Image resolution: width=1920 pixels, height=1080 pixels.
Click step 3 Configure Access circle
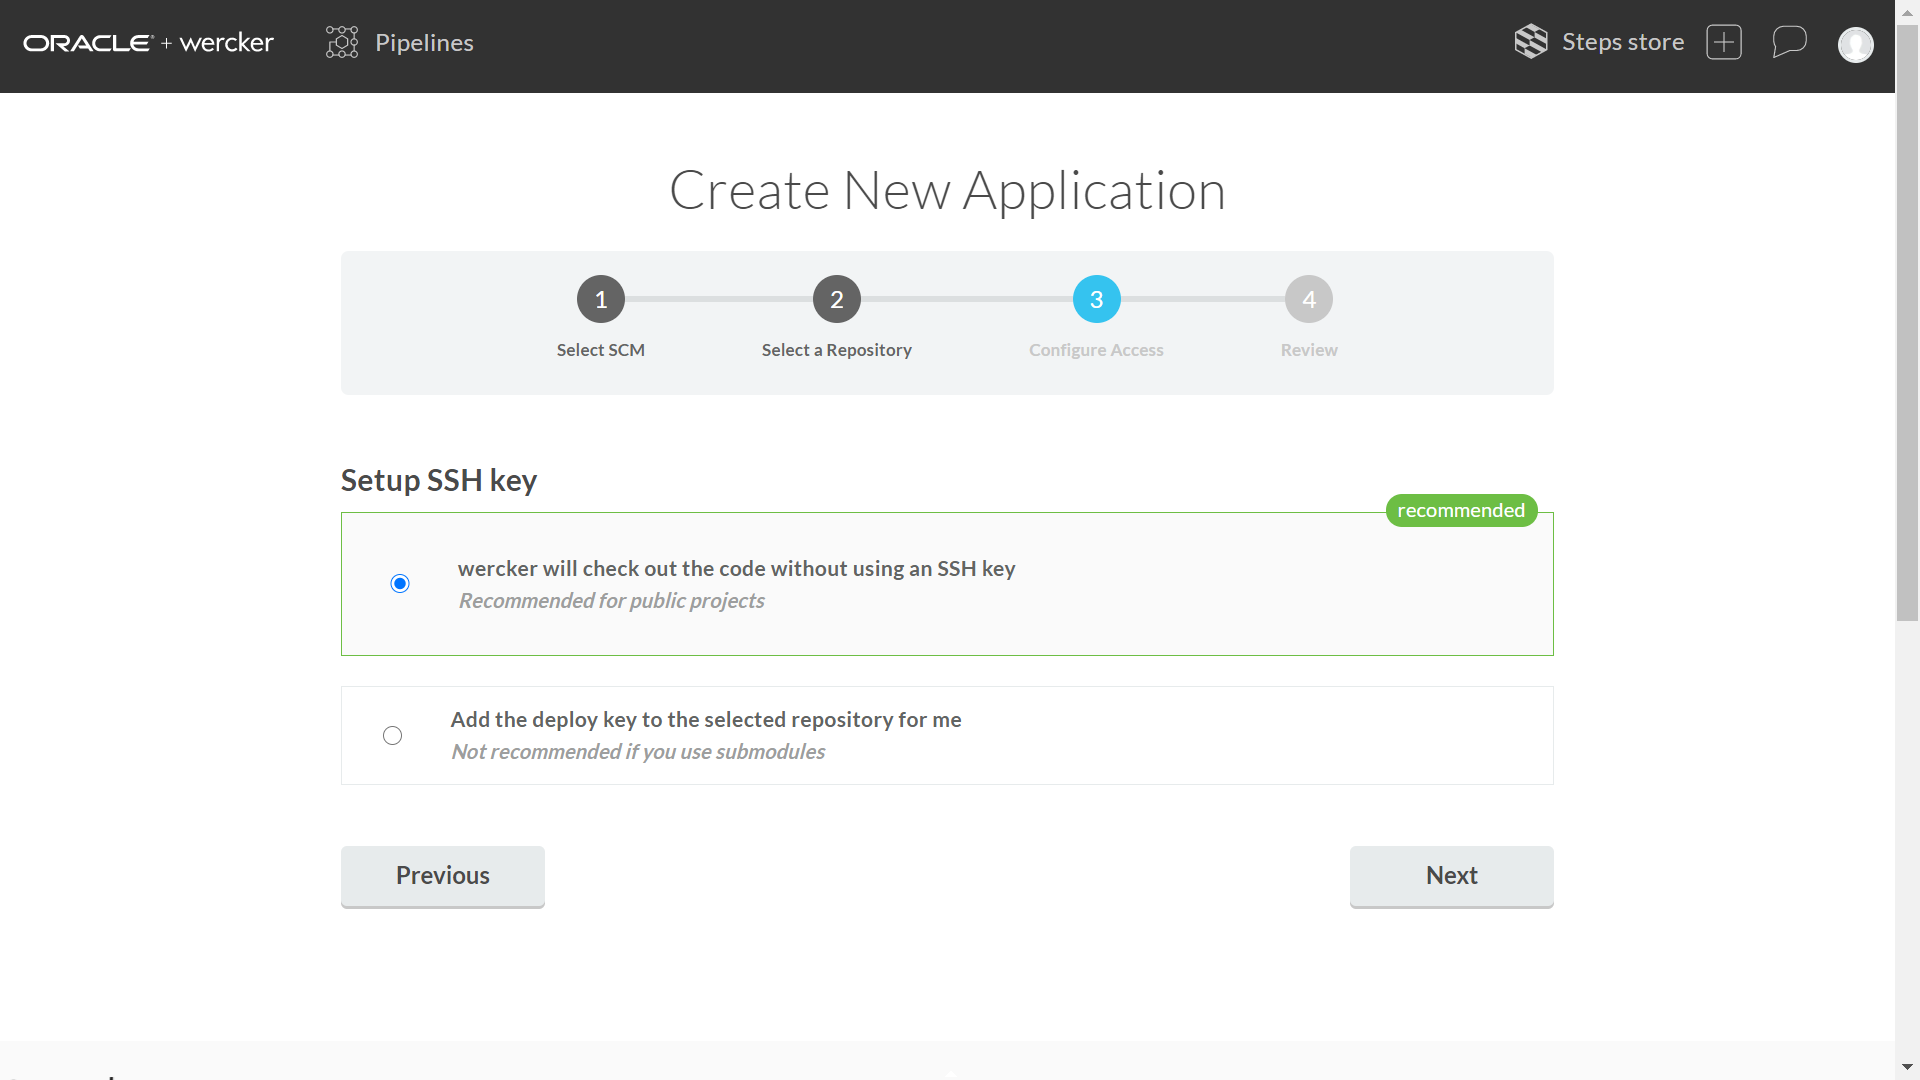coord(1096,299)
